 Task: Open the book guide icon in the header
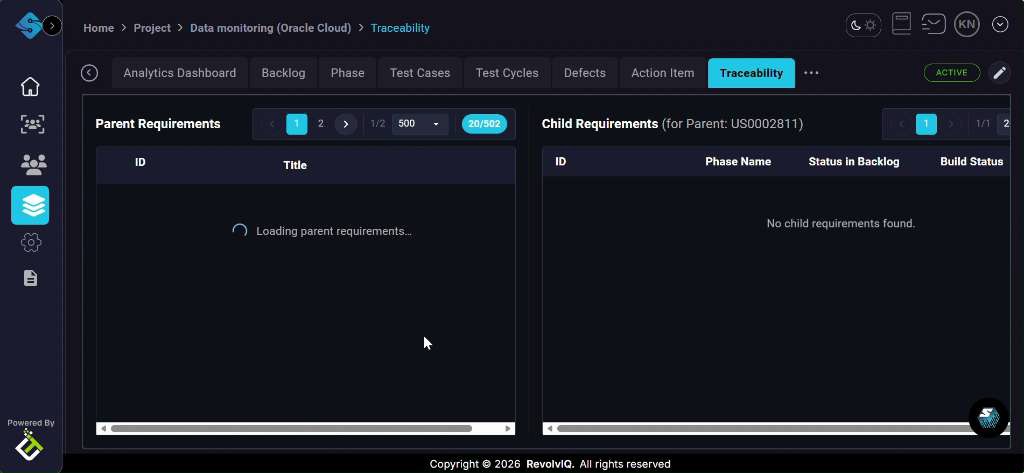[x=901, y=25]
